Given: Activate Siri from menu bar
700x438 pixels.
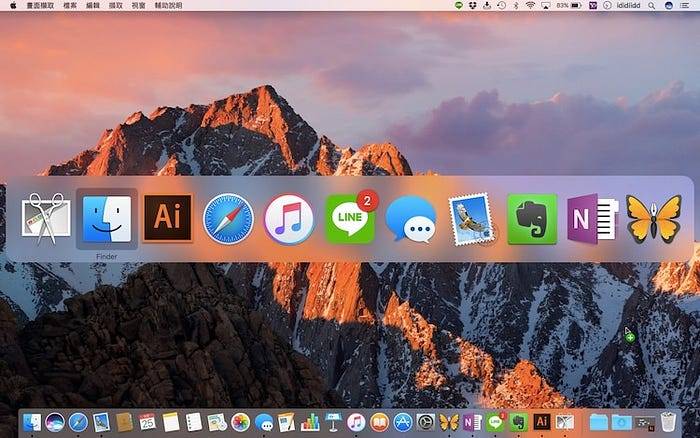Looking at the screenshot, I should (x=669, y=5).
